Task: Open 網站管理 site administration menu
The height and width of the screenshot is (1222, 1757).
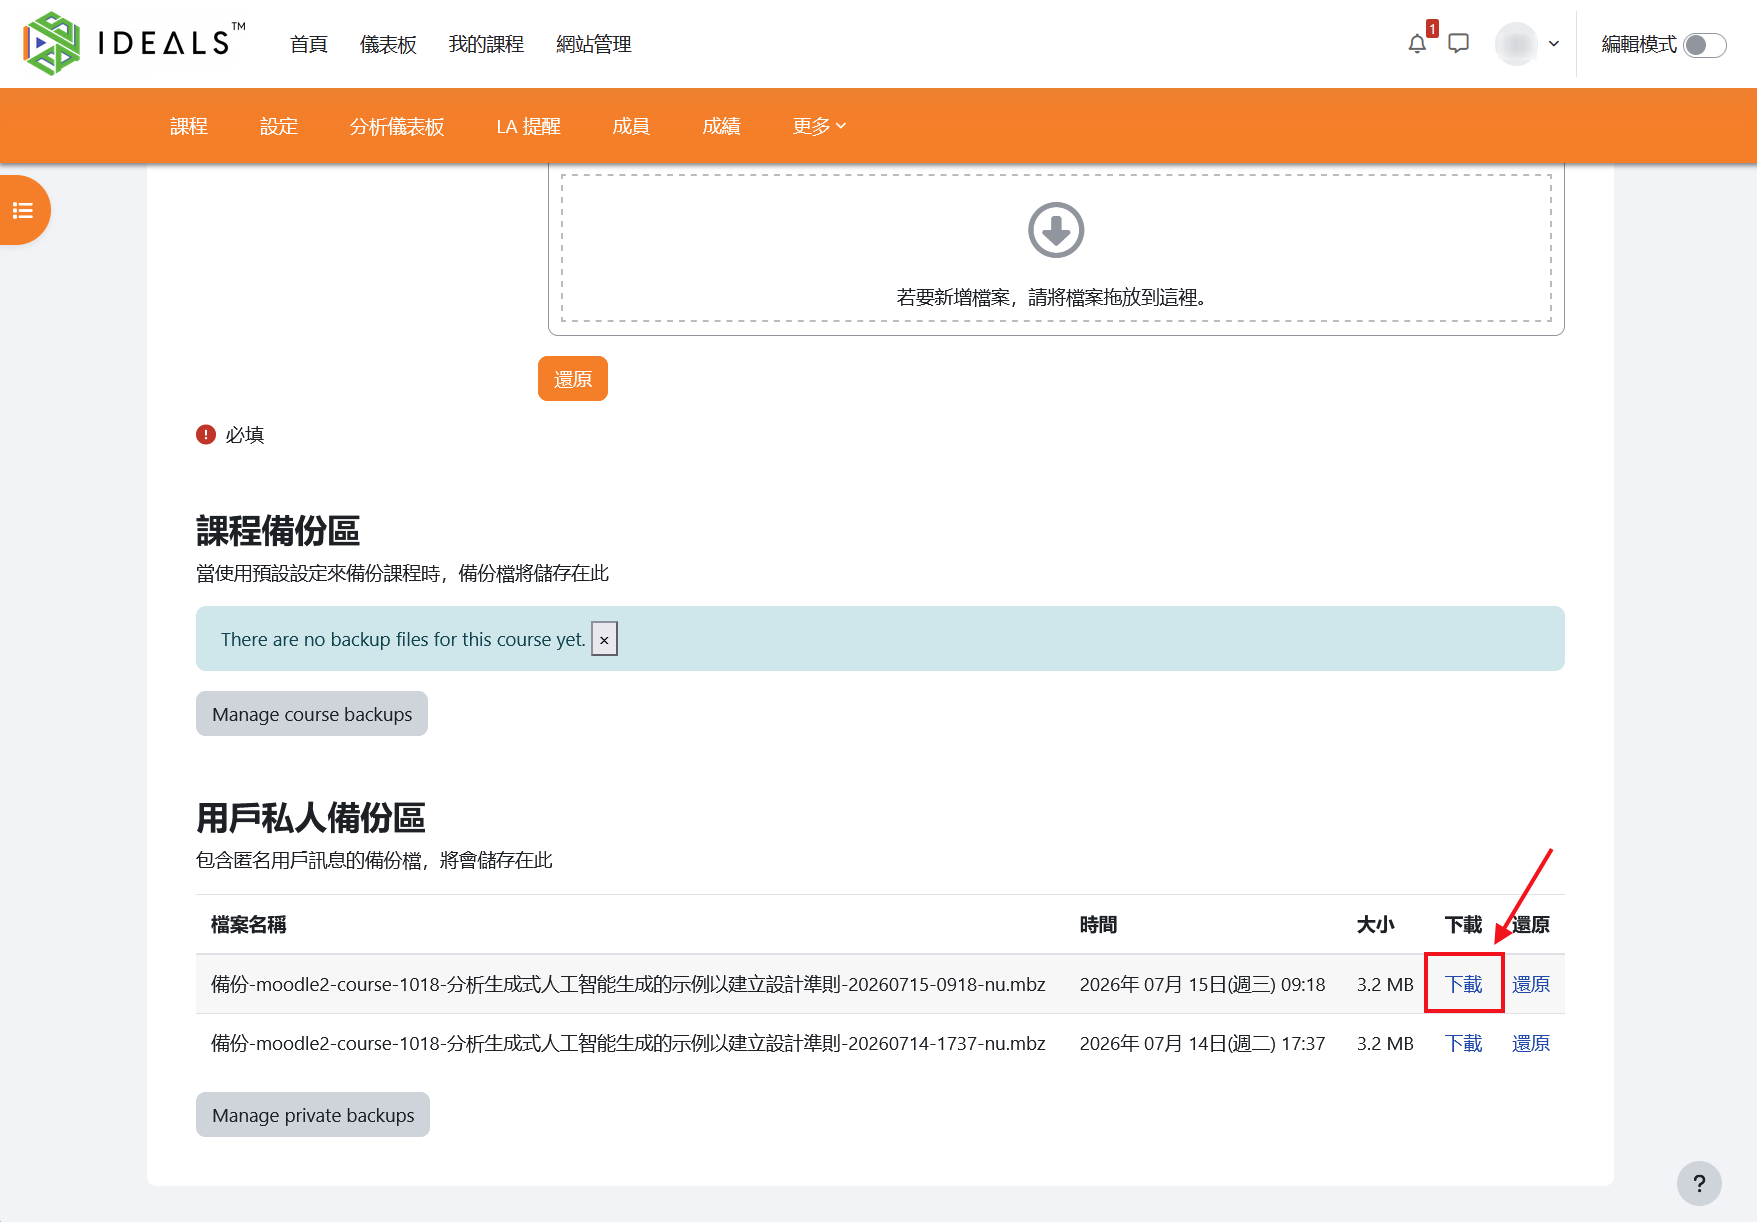Action: click(594, 44)
